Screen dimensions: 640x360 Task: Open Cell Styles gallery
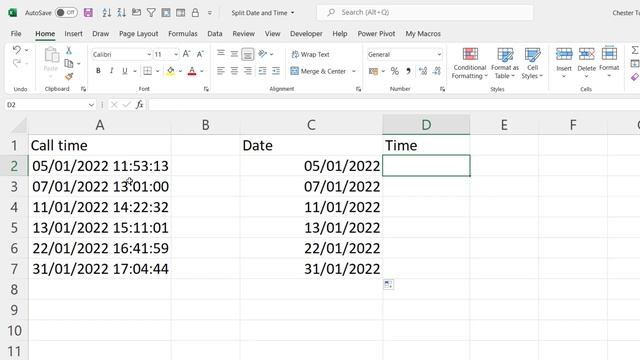coord(532,63)
